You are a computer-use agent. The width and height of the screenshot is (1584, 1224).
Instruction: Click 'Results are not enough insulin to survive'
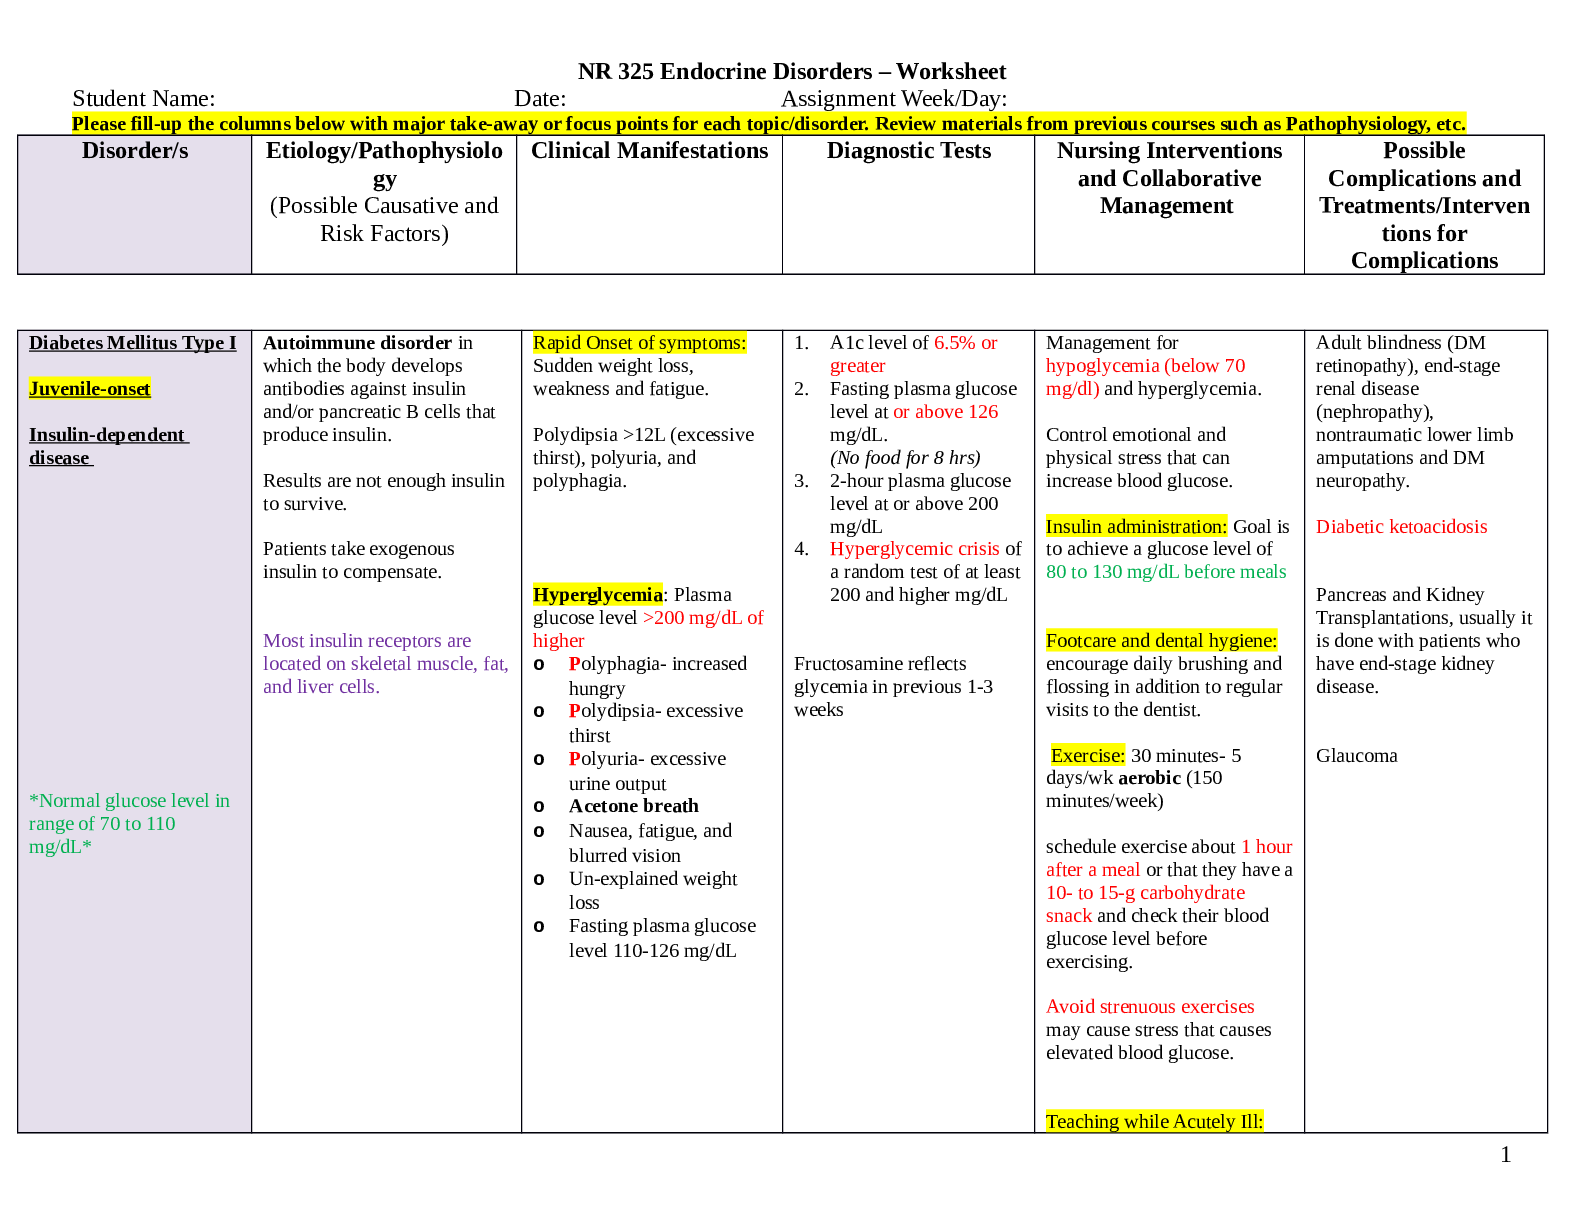(x=384, y=492)
